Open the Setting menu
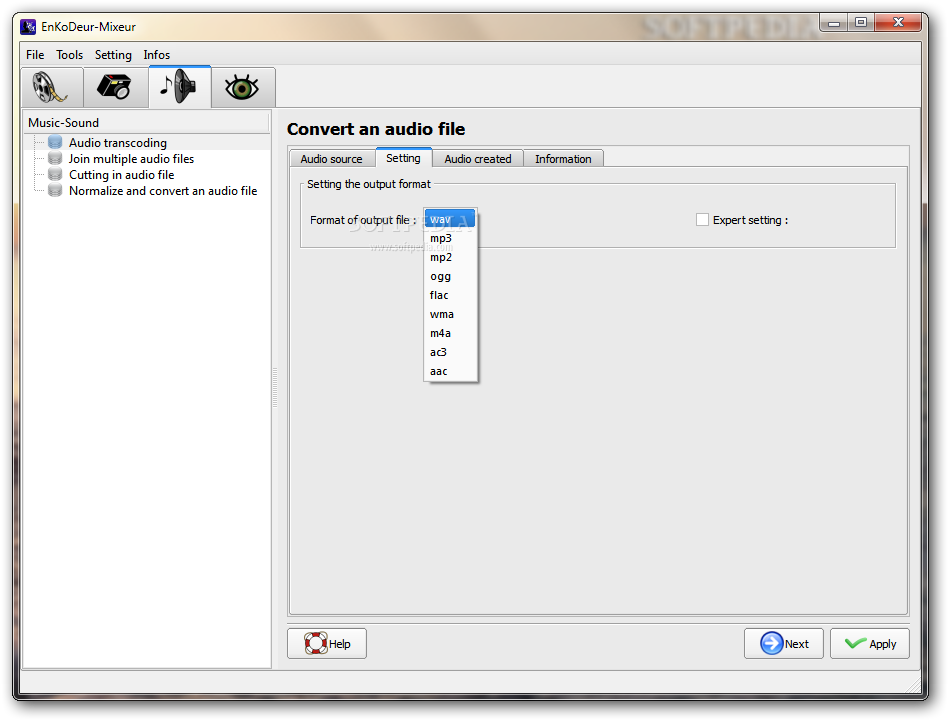Image resolution: width=949 pixels, height=721 pixels. [113, 54]
